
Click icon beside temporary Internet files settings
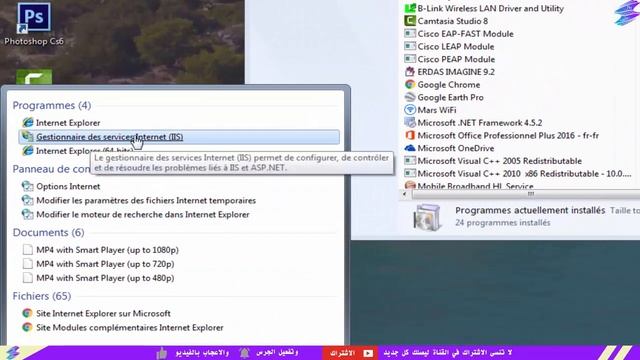(28, 200)
